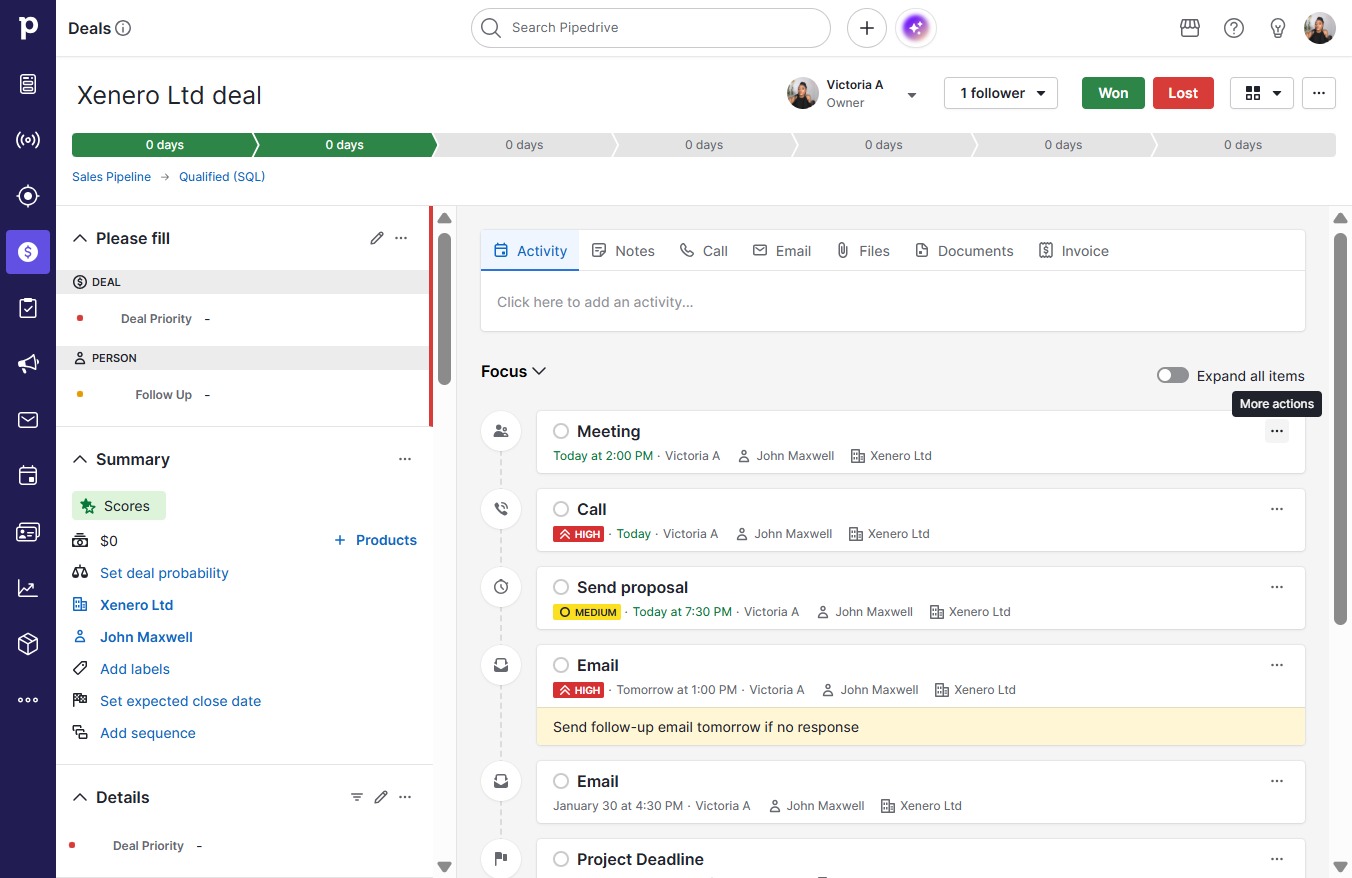Edit the Please fill section with pencil icon
The height and width of the screenshot is (878, 1352).
[x=377, y=238]
